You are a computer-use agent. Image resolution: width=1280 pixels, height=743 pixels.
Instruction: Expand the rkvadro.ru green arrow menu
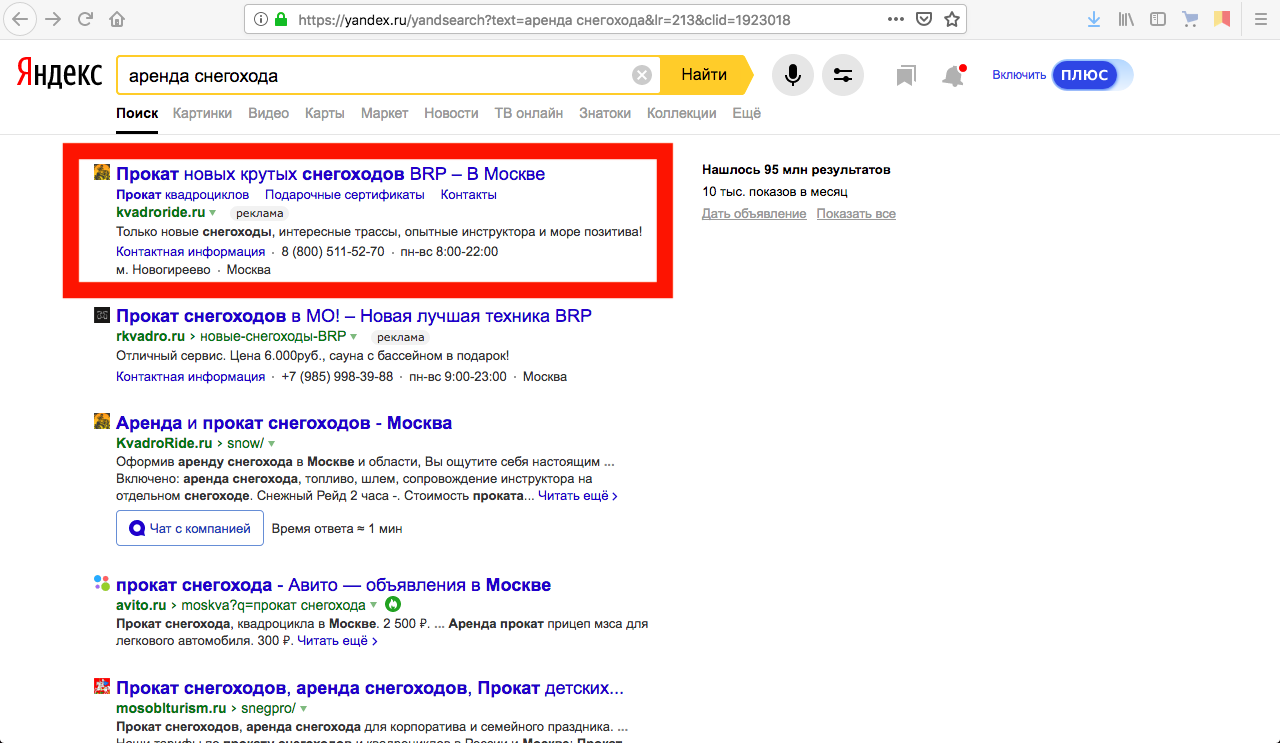(x=353, y=337)
